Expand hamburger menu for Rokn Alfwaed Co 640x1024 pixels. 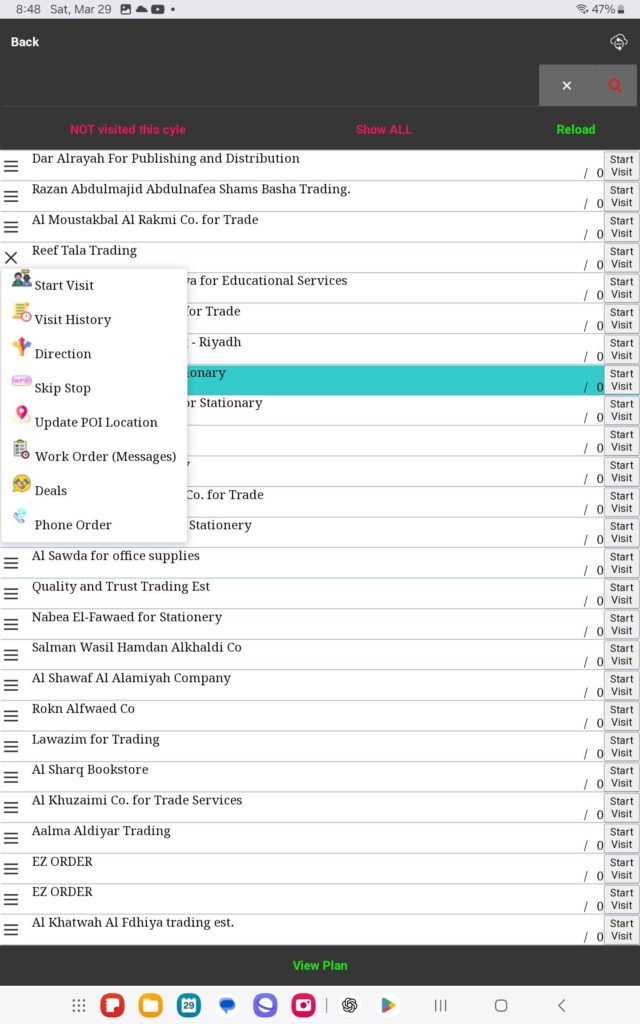pos(11,716)
